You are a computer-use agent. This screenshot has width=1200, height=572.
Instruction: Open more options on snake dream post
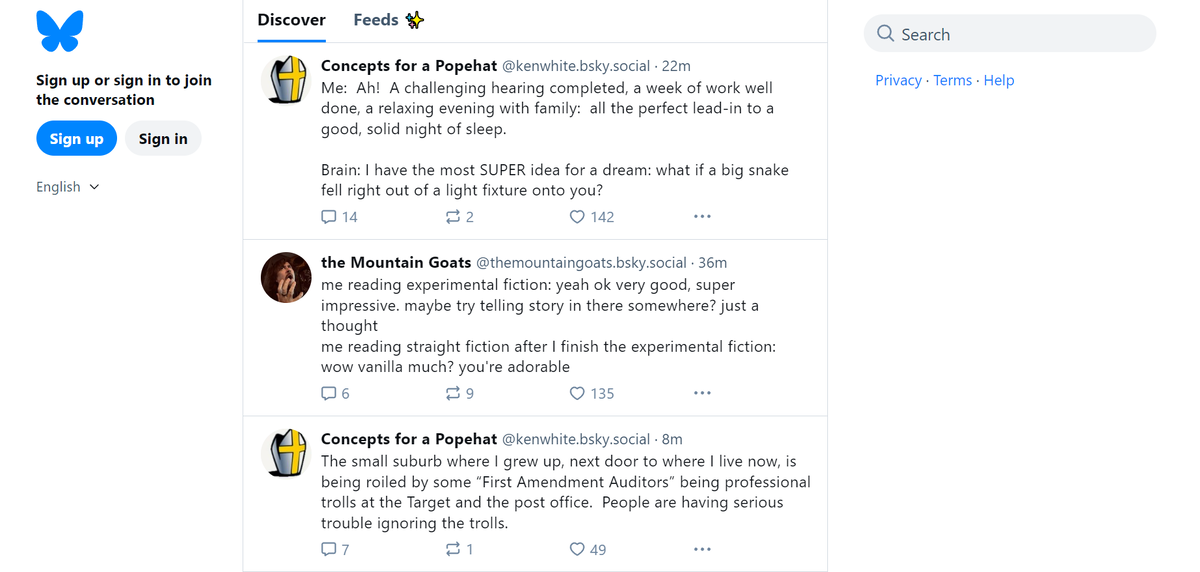(x=702, y=217)
